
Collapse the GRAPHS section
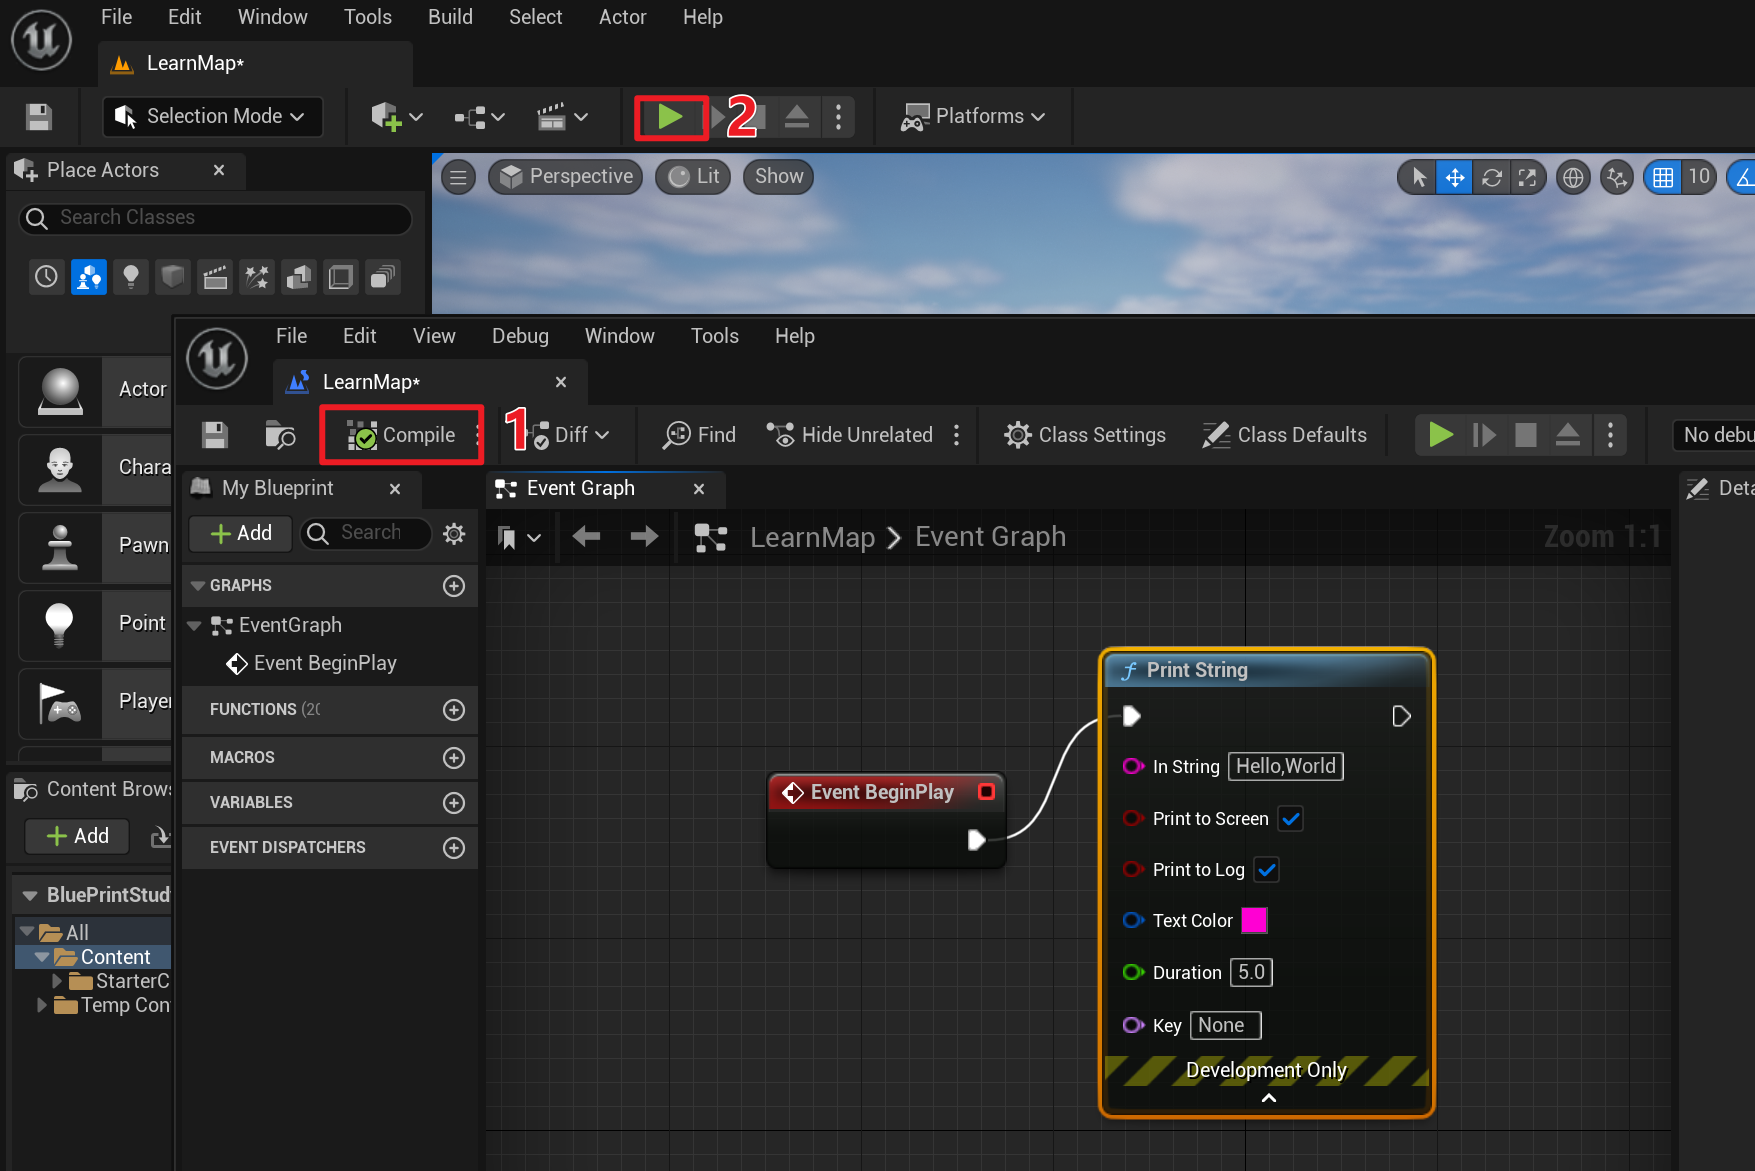[x=198, y=586]
